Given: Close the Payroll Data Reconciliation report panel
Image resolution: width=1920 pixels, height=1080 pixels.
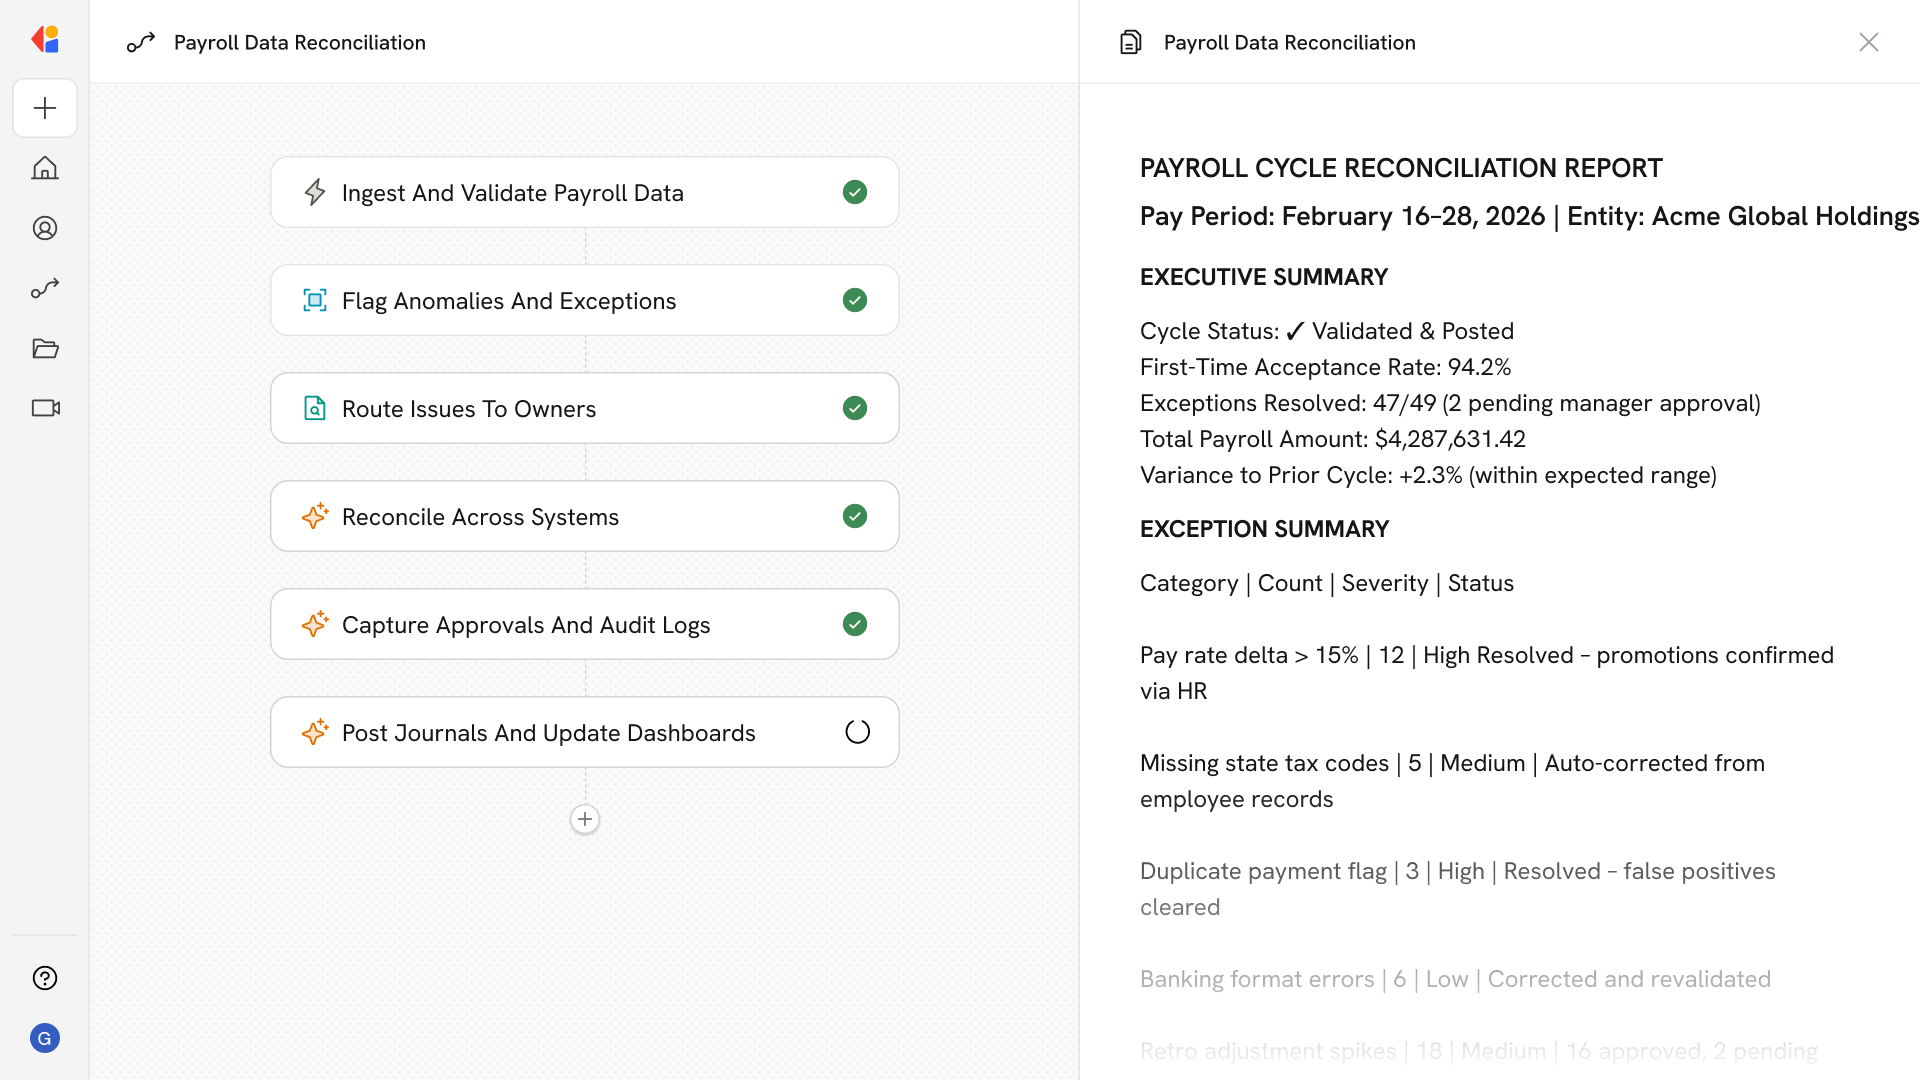Looking at the screenshot, I should [1868, 42].
